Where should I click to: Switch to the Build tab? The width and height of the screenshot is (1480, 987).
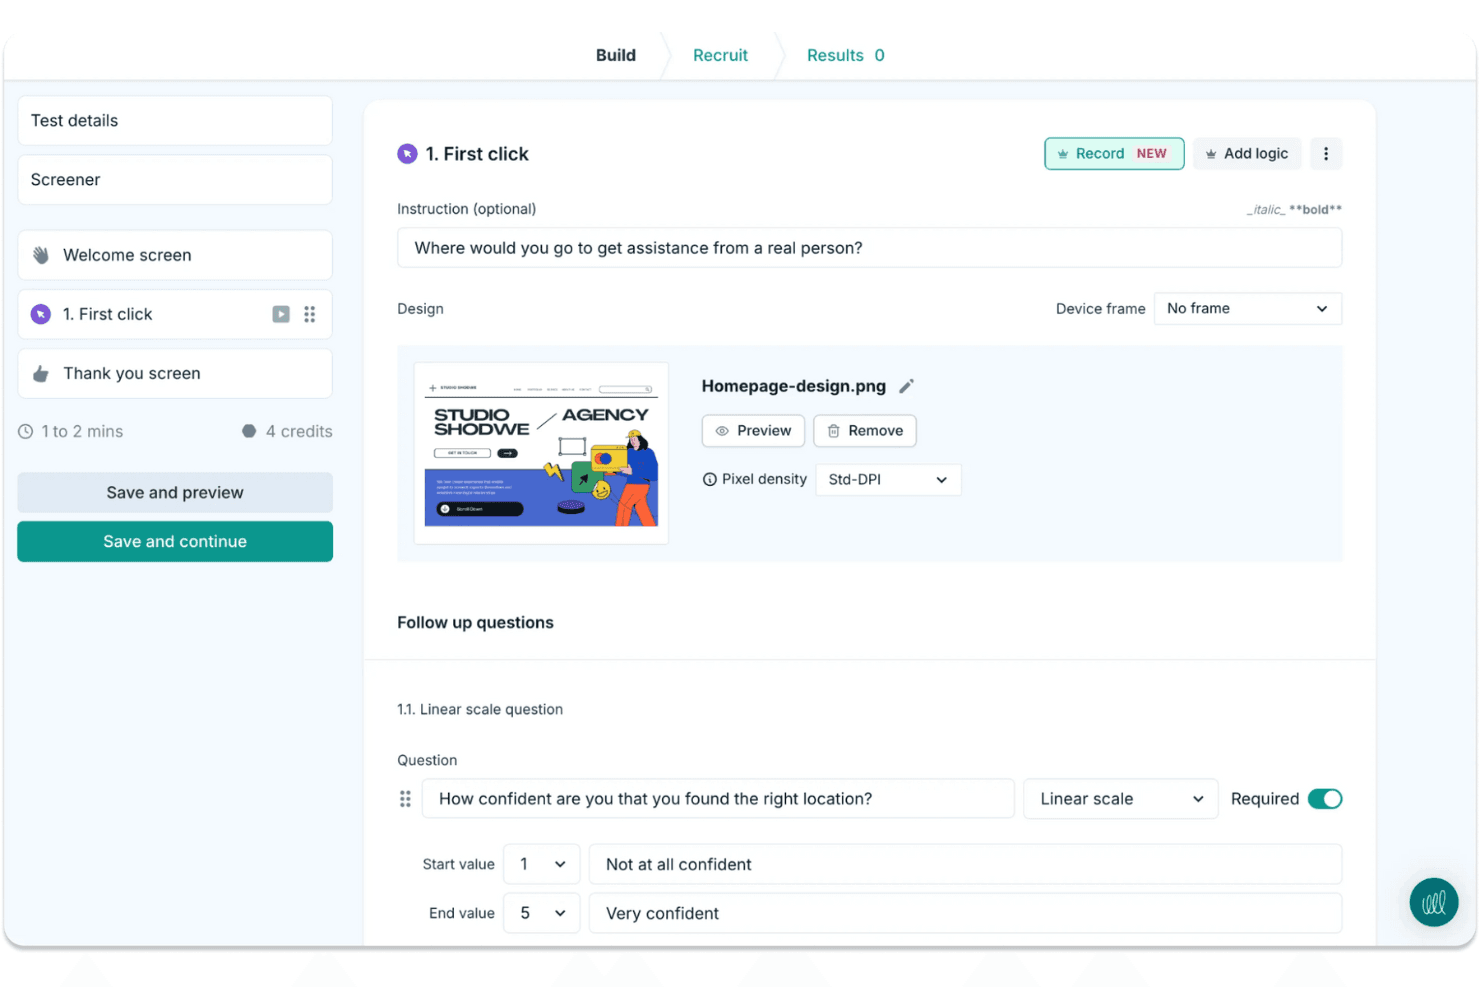tap(616, 55)
